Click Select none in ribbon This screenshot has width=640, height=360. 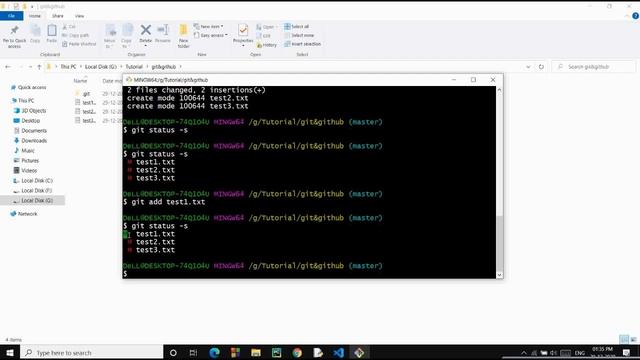299,36
